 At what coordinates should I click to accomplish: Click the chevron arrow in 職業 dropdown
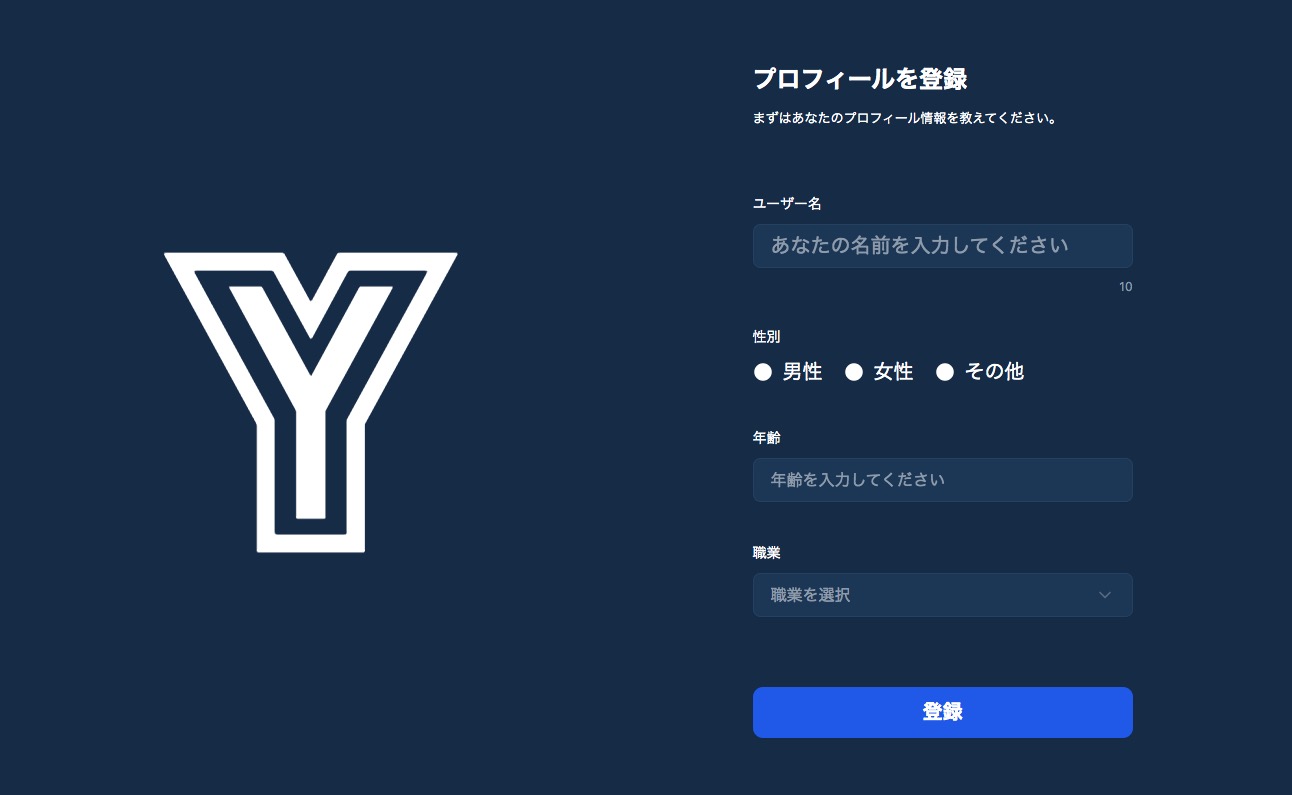1105,595
